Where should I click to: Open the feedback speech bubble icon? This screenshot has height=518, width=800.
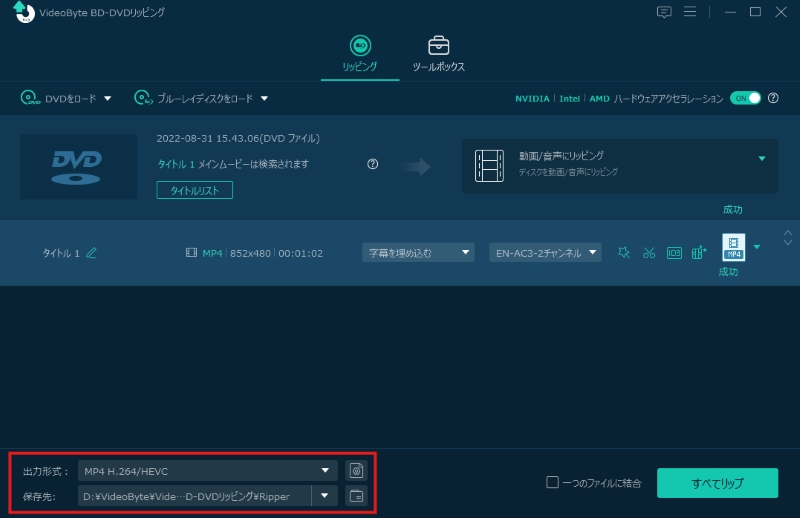(x=664, y=12)
